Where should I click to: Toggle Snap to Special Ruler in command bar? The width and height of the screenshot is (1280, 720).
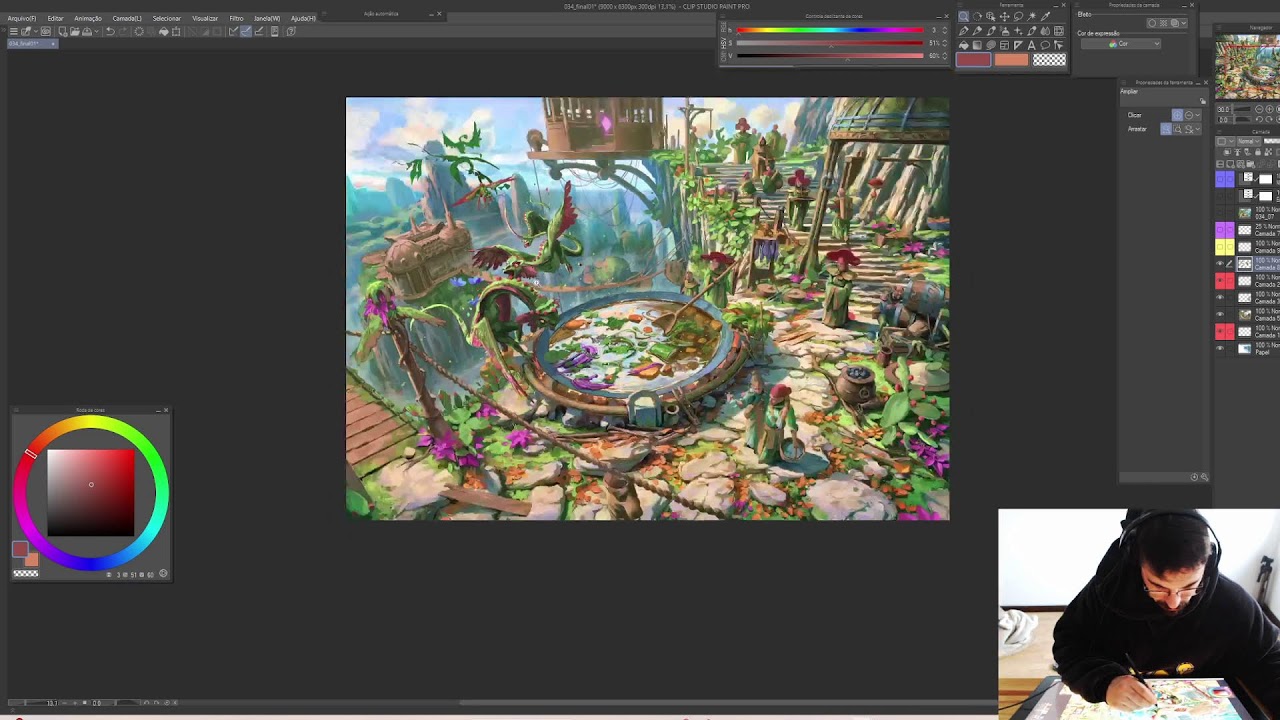[246, 31]
